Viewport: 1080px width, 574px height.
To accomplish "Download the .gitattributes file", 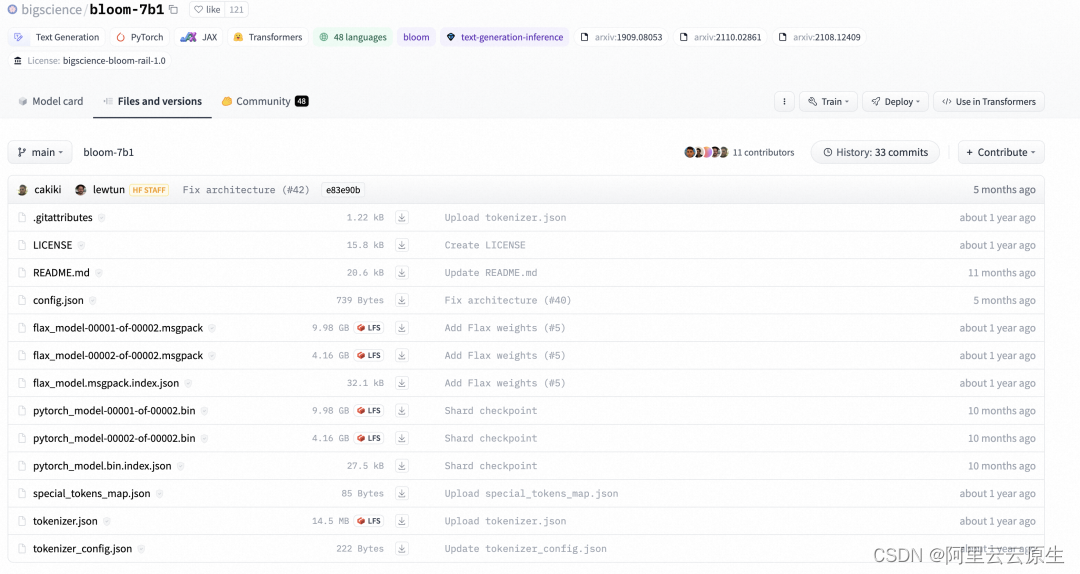I will [402, 218].
